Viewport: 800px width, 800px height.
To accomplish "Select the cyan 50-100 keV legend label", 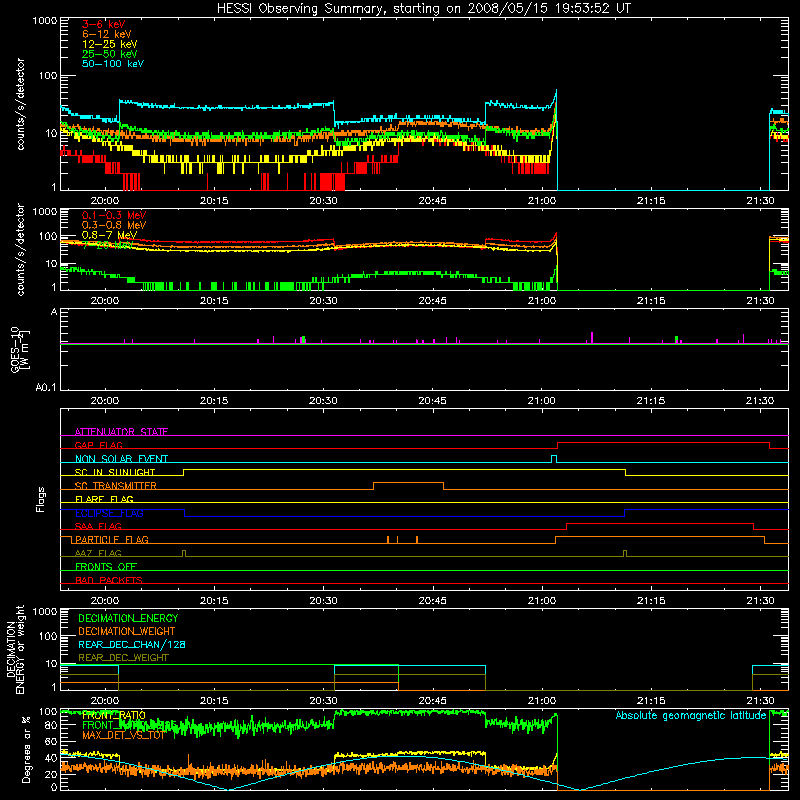I will (113, 64).
